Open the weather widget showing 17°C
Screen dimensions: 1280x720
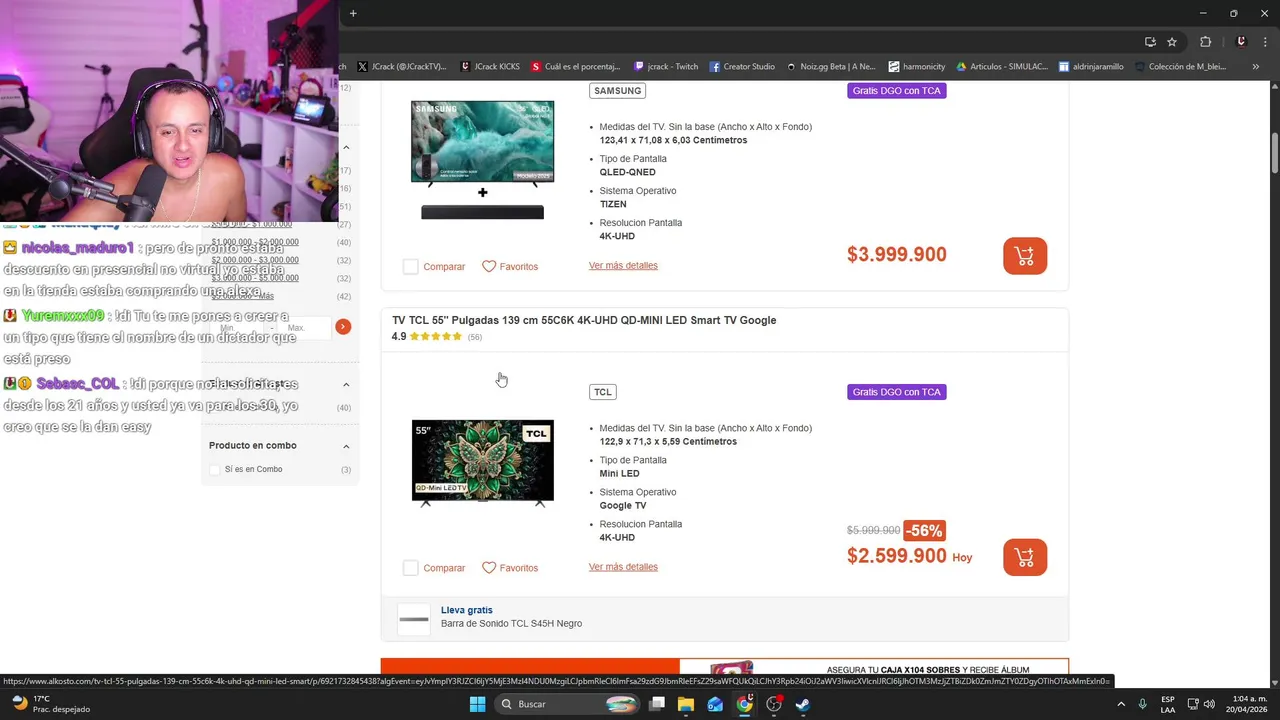pyautogui.click(x=48, y=704)
